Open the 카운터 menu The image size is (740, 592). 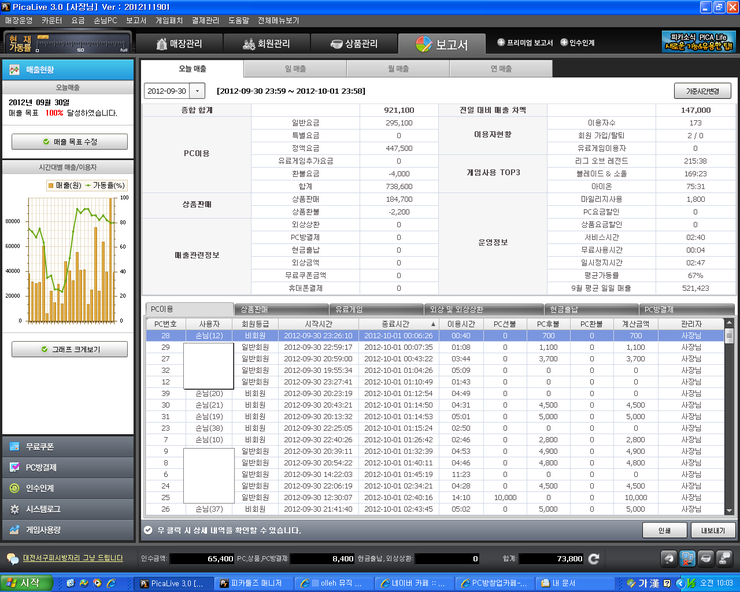click(x=51, y=21)
